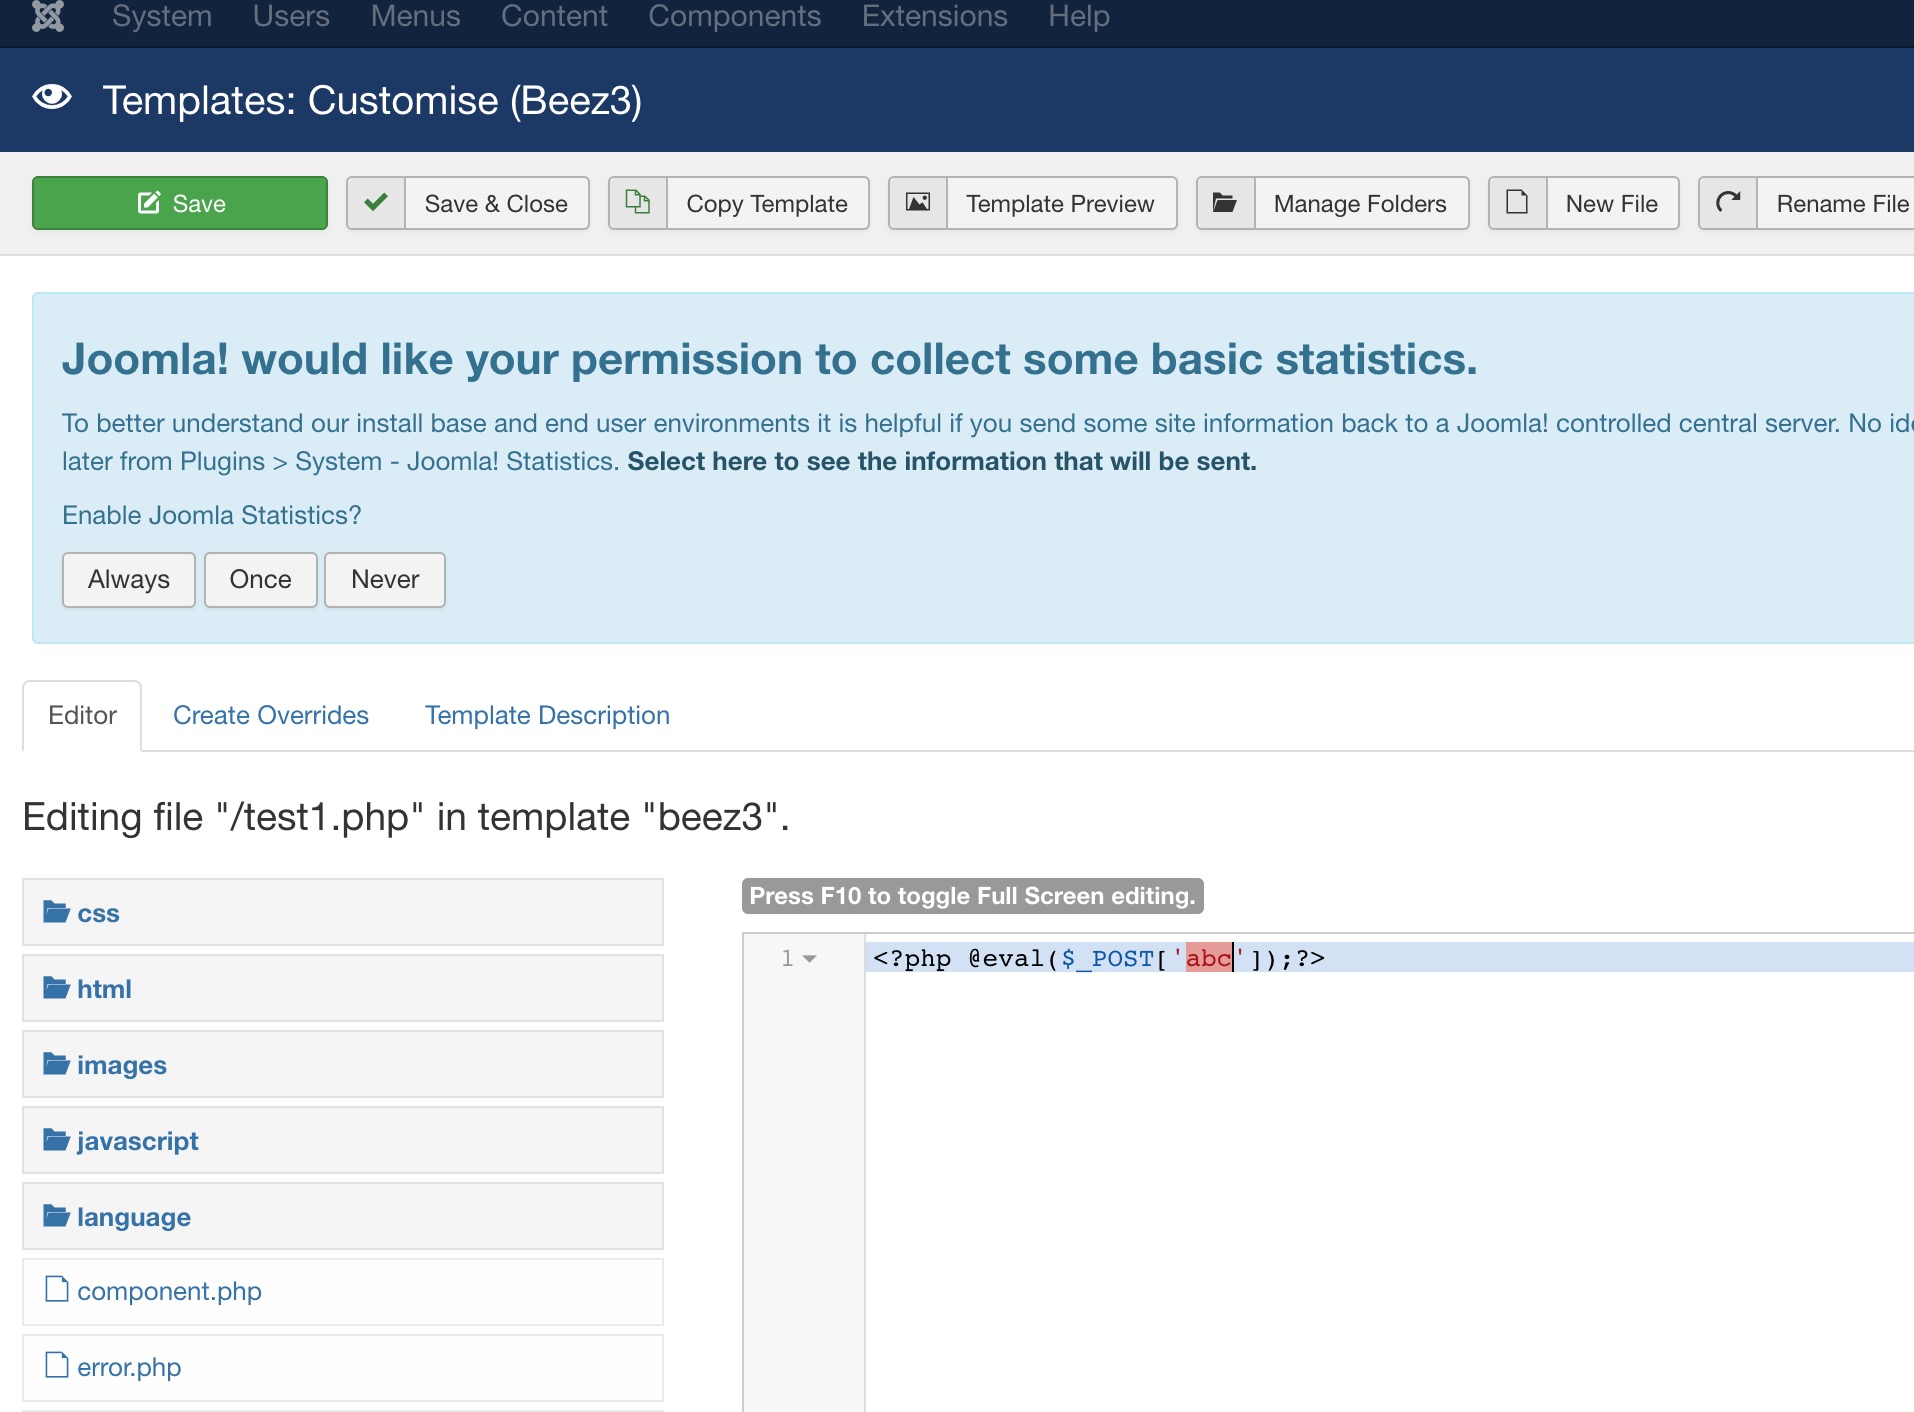Screen dimensions: 1914x1412
Task: Click the 'Templates: Customise (Beez3)' title
Action: (x=372, y=100)
